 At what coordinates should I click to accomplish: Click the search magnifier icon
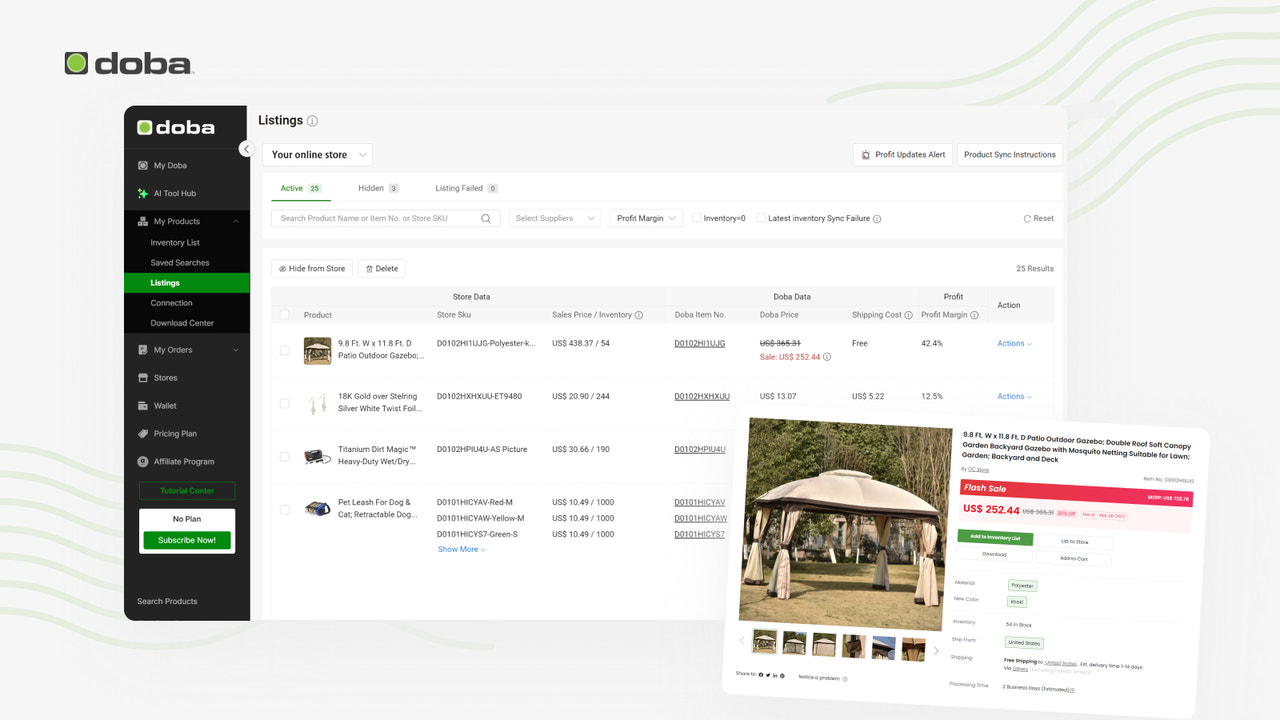486,218
